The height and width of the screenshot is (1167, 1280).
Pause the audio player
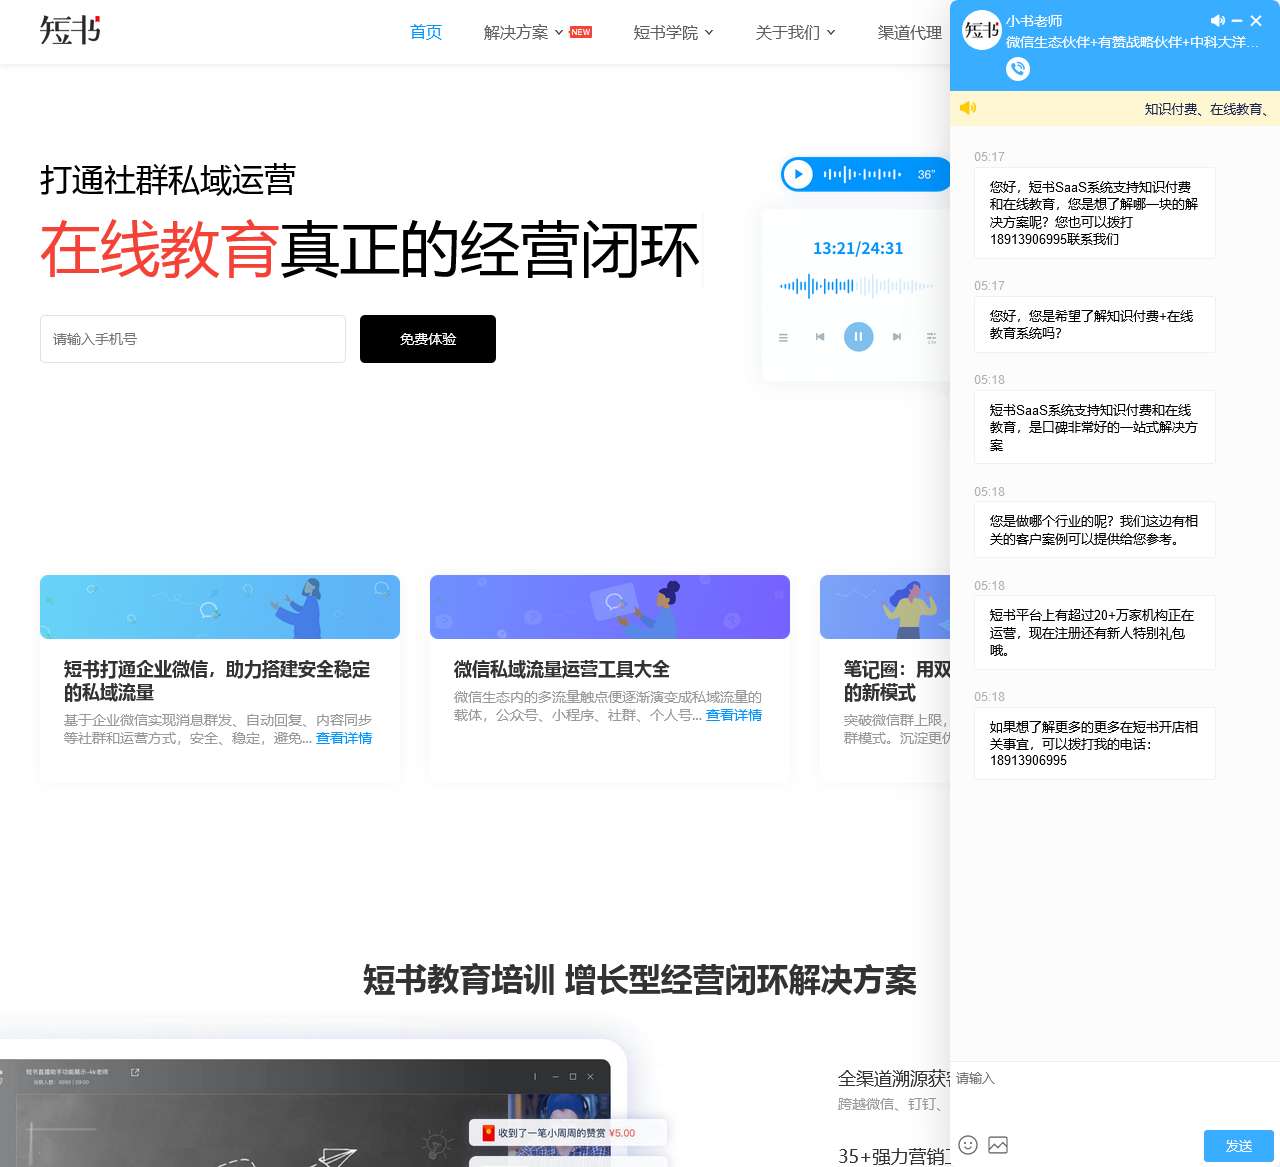point(858,337)
